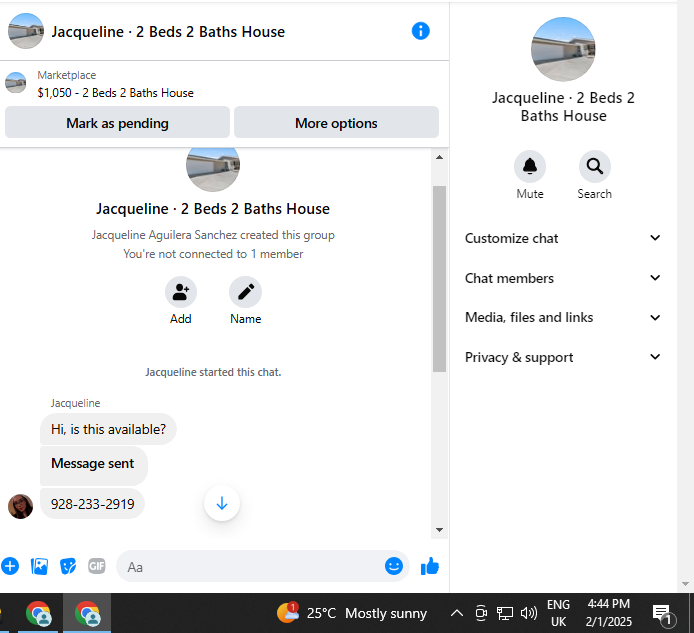Click the house photo above group name
Screen dimensions: 694x633
click(x=213, y=169)
